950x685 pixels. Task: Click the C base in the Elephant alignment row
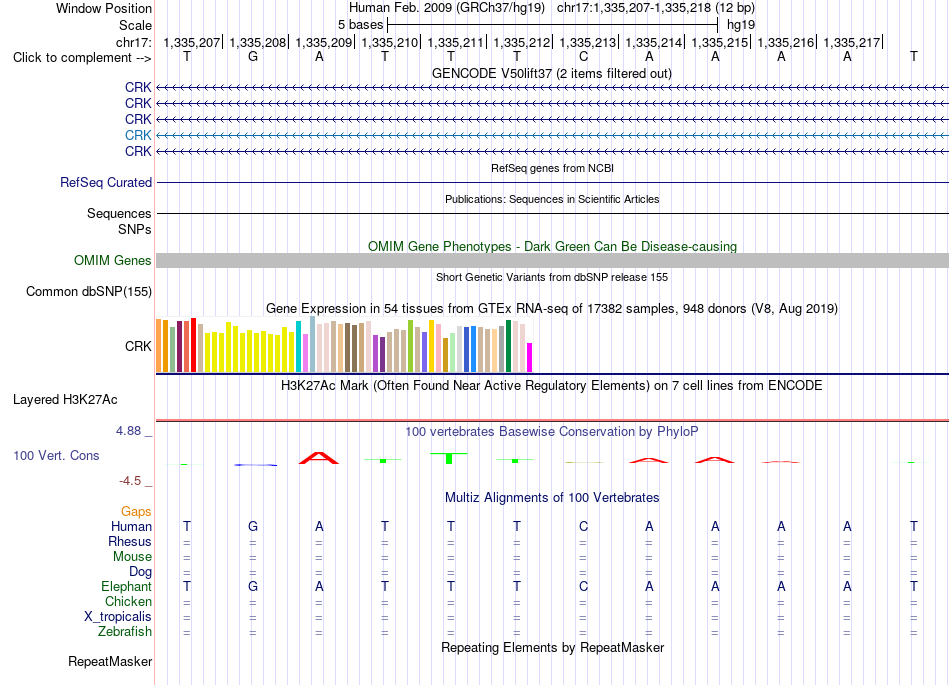tap(583, 586)
